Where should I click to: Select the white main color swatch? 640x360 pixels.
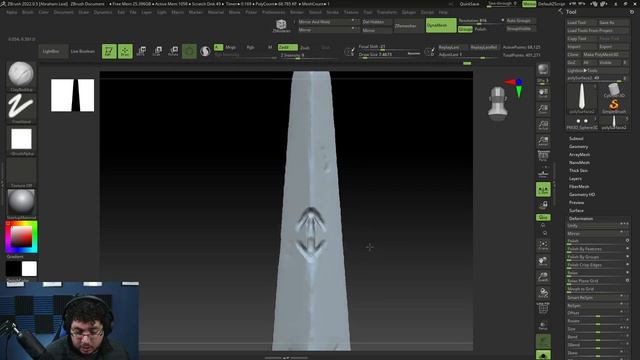pyautogui.click(x=29, y=269)
